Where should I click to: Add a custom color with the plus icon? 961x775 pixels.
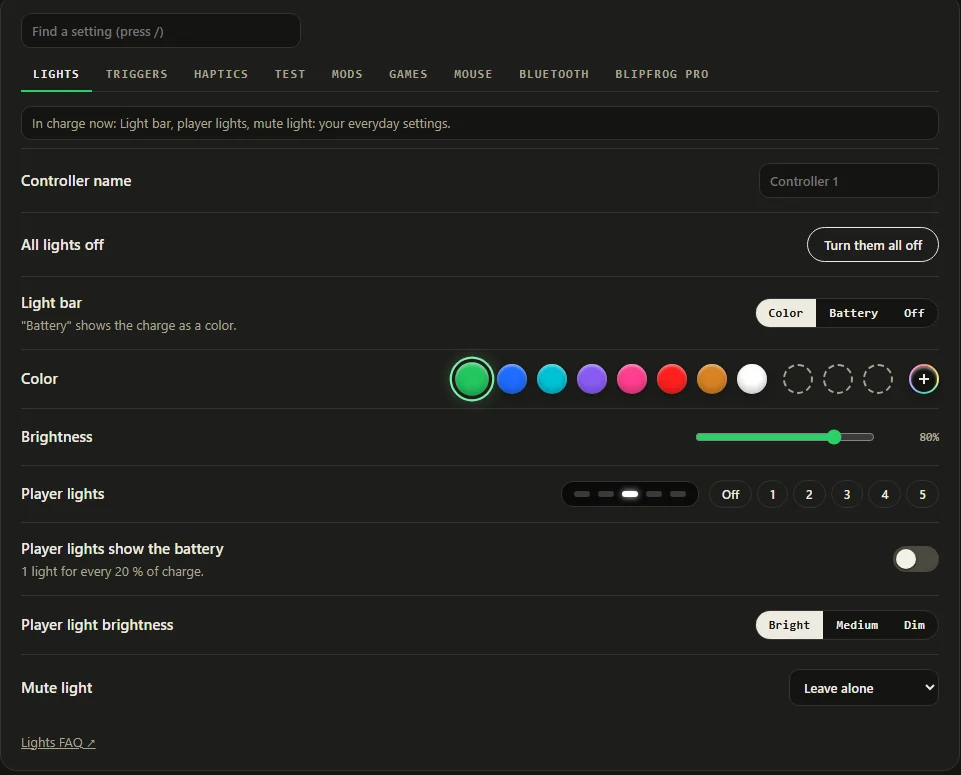click(x=924, y=379)
